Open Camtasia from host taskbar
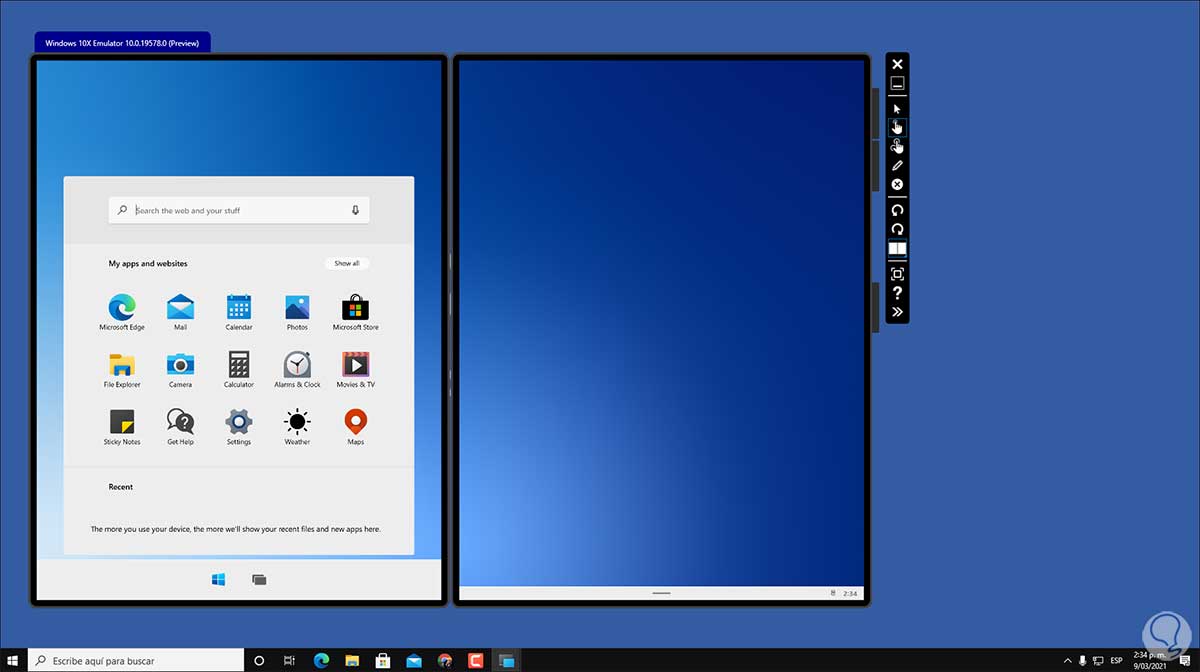Screen dimensions: 1200x672 point(476,660)
